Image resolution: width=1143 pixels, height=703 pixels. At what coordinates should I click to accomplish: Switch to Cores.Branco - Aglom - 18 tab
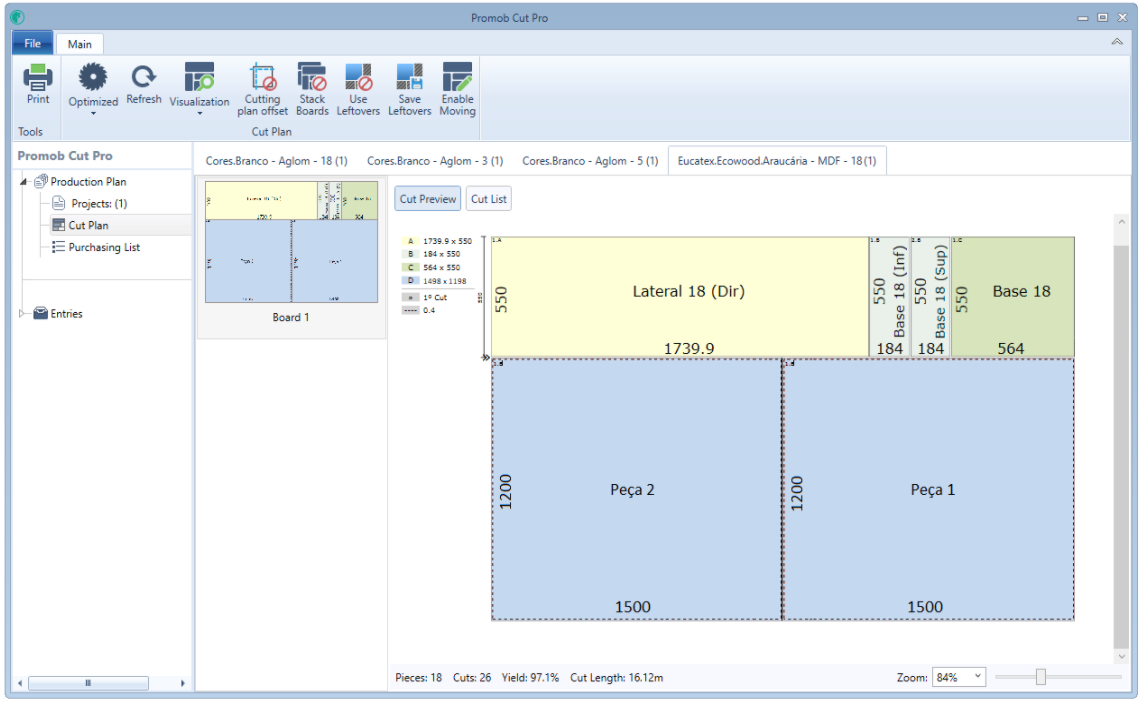tap(276, 160)
